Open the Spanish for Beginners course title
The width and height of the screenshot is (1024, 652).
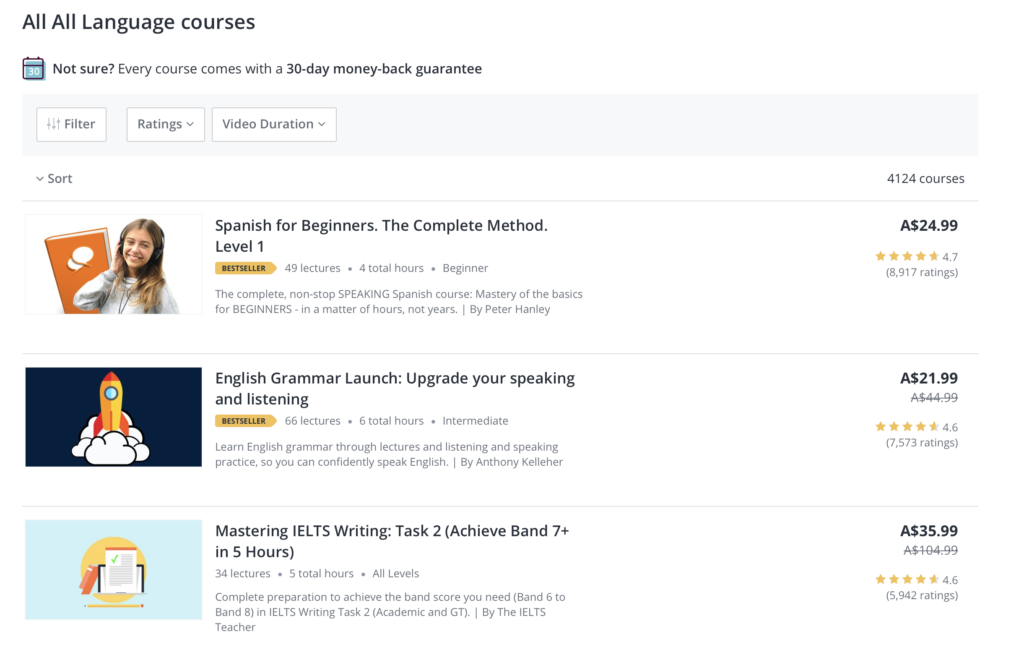click(381, 236)
